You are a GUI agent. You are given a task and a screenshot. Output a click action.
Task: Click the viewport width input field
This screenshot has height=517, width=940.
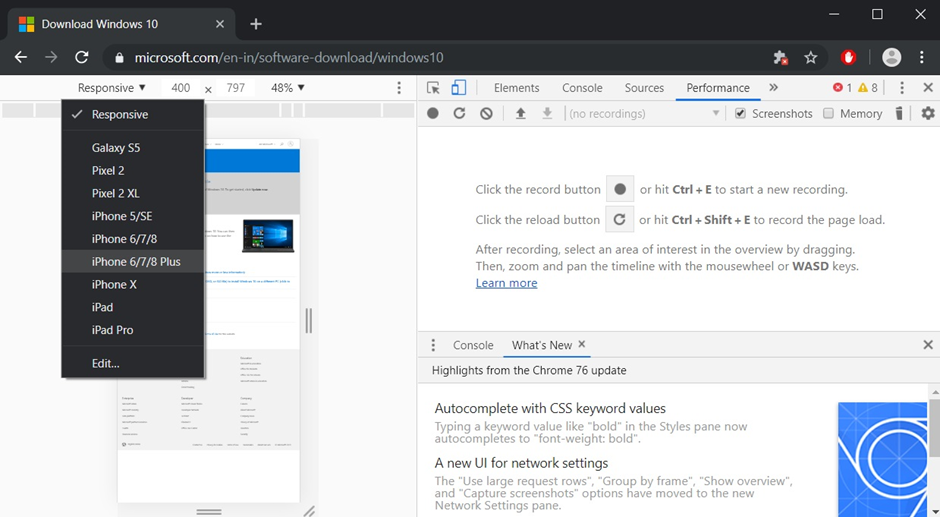coord(181,88)
